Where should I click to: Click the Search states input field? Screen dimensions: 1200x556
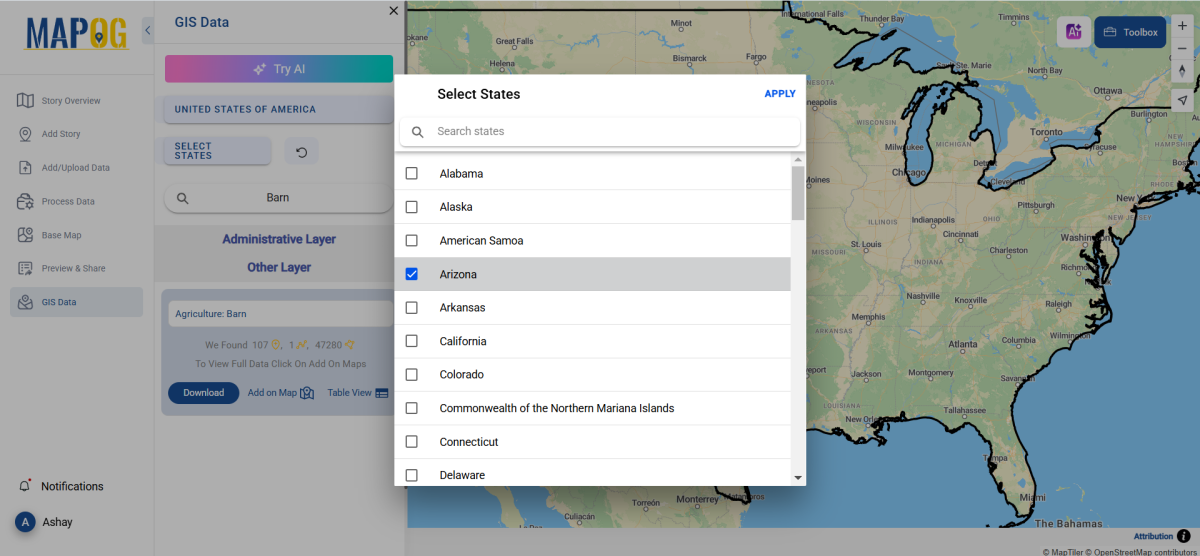[600, 131]
